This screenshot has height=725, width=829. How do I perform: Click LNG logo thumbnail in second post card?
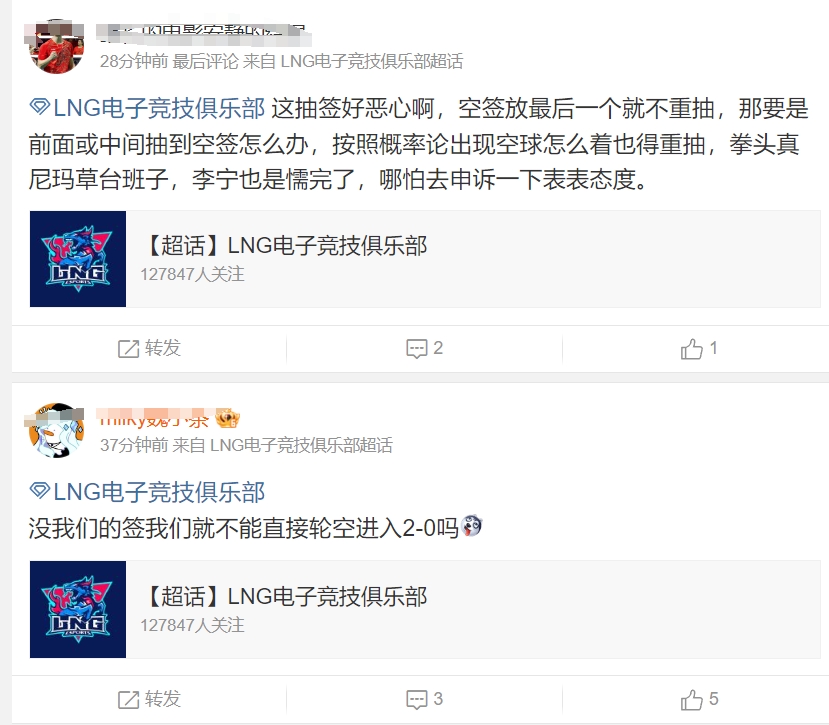click(78, 609)
